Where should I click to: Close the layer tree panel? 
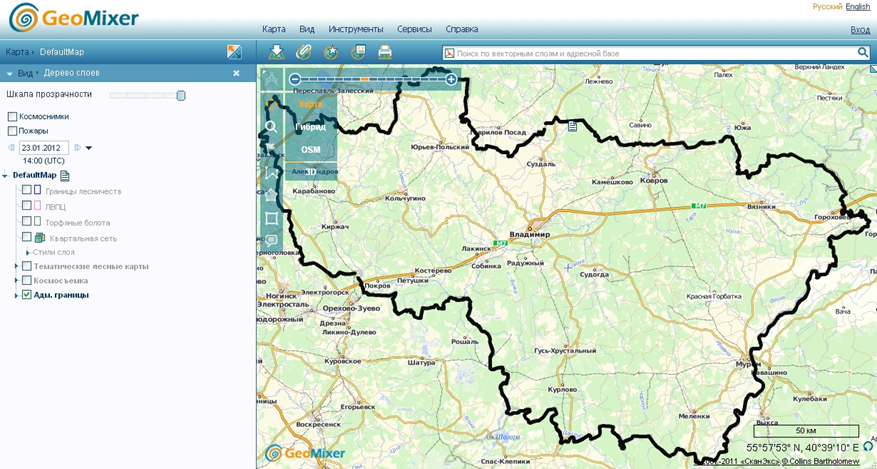pos(237,73)
